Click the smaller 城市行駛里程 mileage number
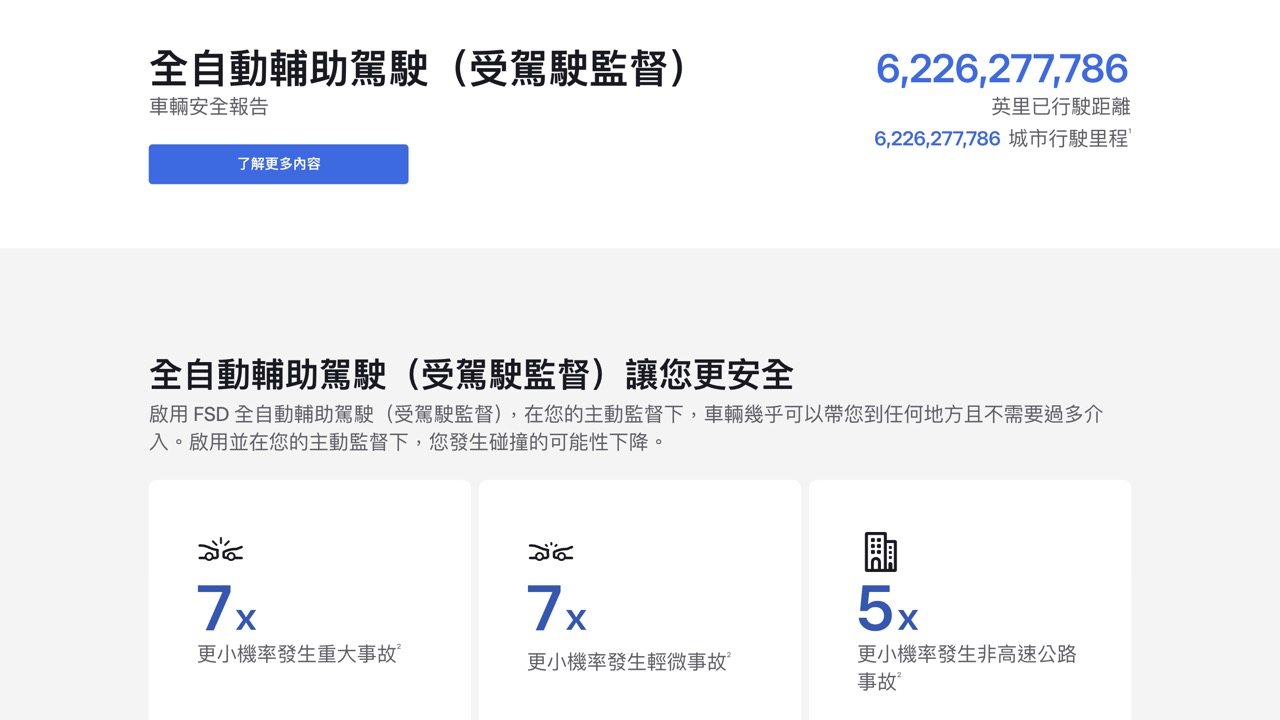Image resolution: width=1280 pixels, height=720 pixels. (937, 139)
